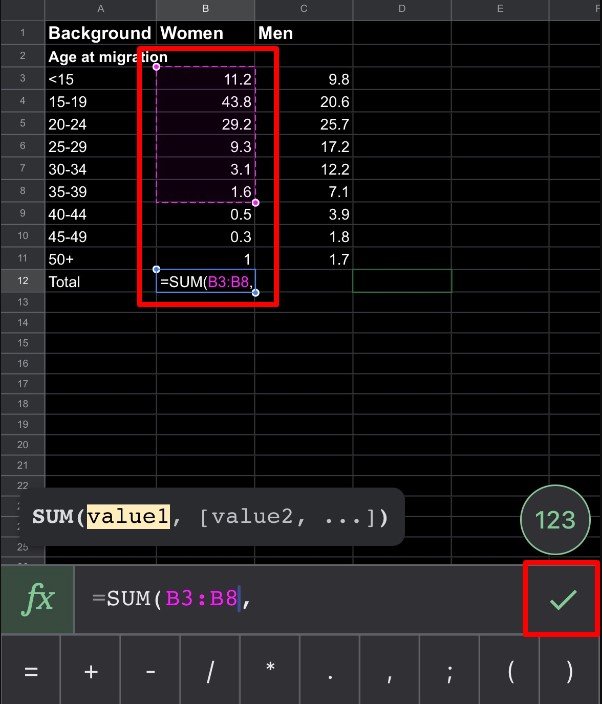602x704 pixels.
Task: Click the Women 50+ value 1 cell
Action: (206, 259)
